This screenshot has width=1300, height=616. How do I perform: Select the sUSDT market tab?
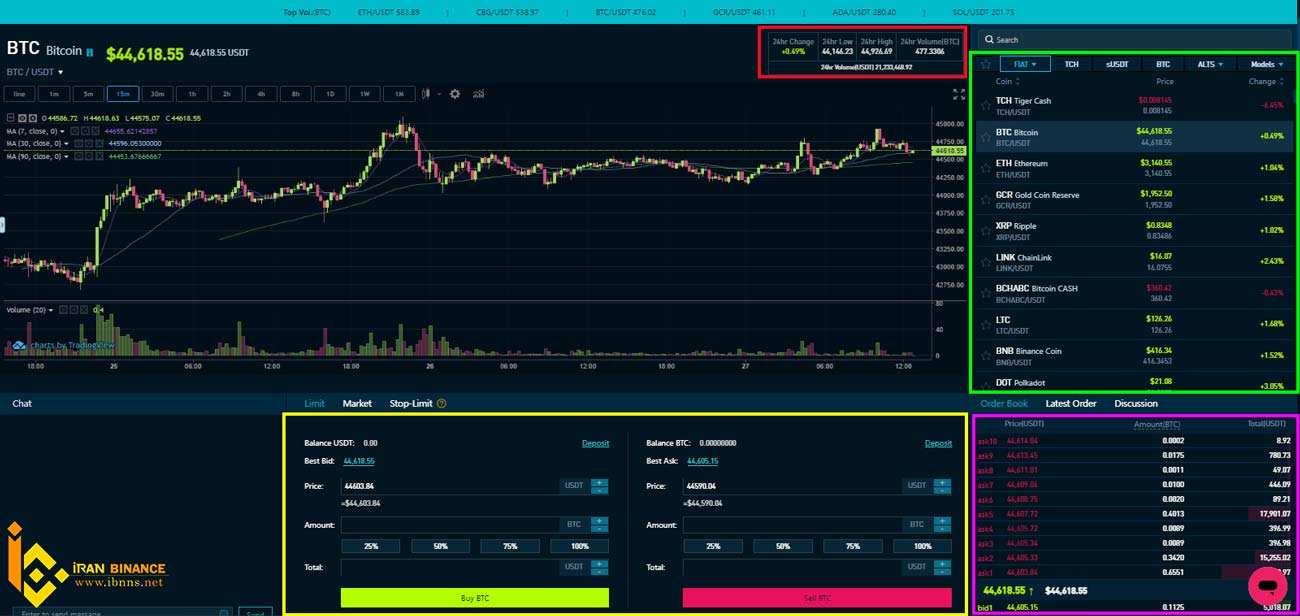[x=1117, y=64]
